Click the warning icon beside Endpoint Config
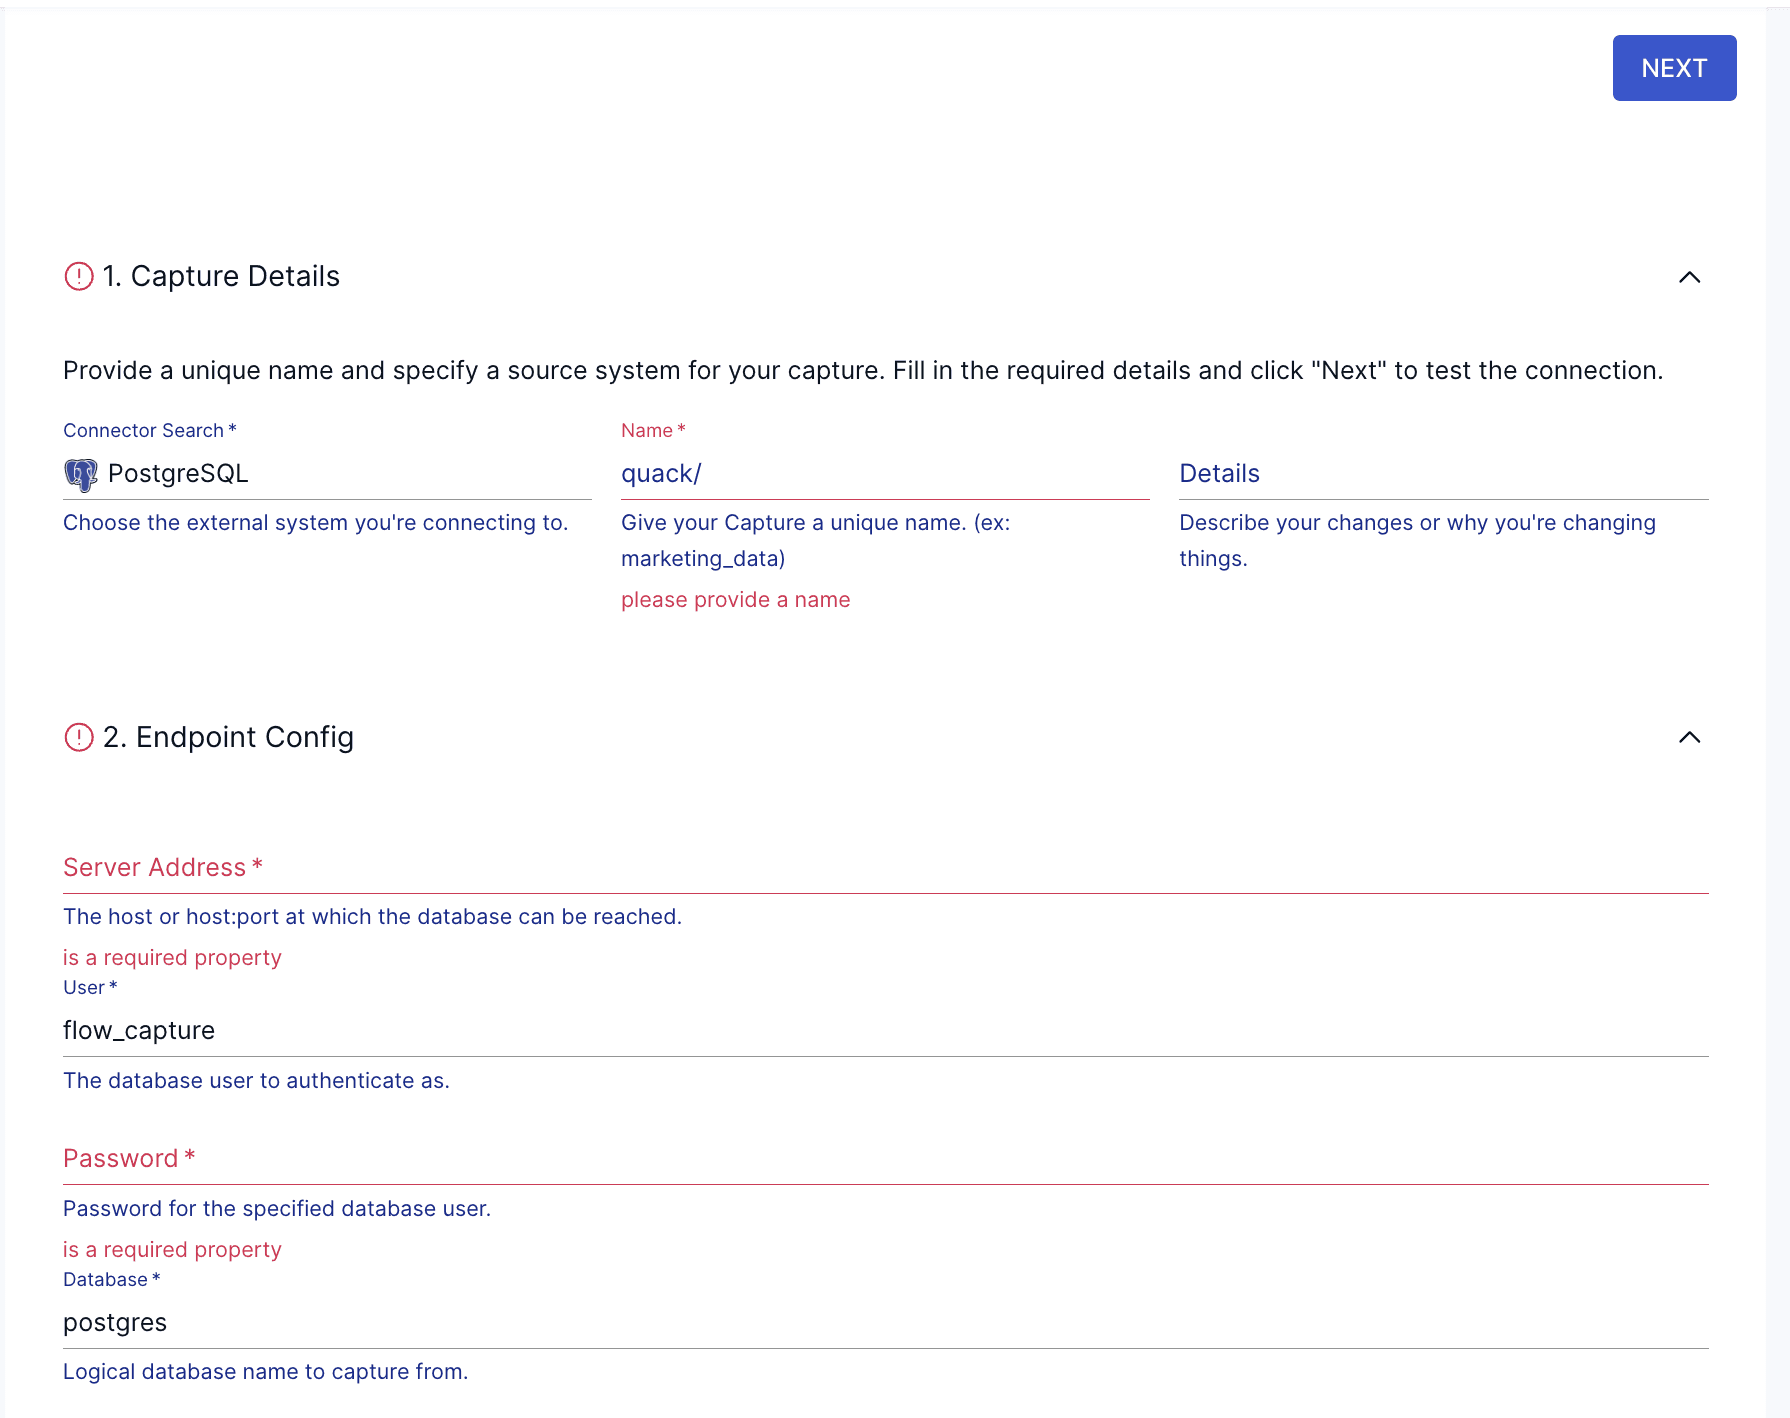1790x1418 pixels. point(79,737)
